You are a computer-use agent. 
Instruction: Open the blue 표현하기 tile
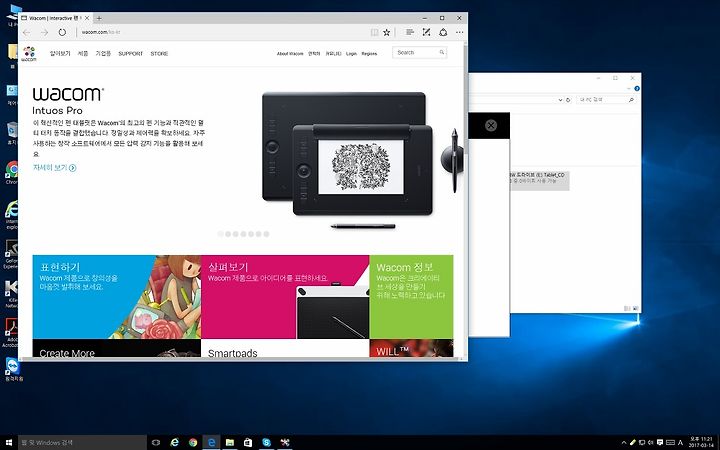coord(117,297)
